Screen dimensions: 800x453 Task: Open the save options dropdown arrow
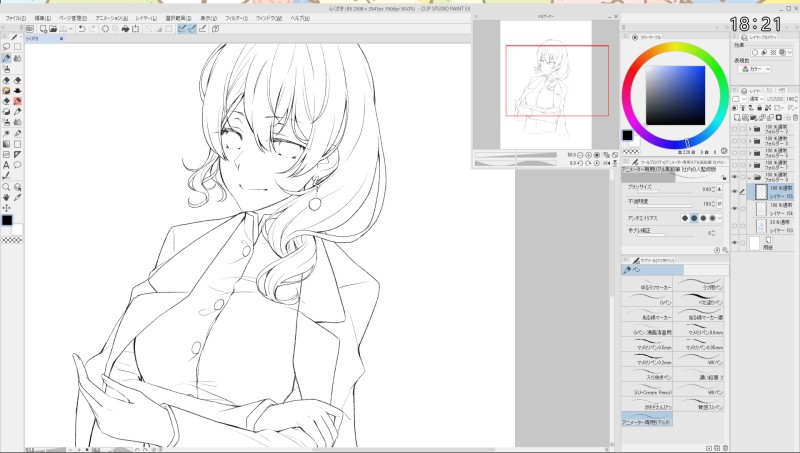pyautogui.click(x=70, y=29)
